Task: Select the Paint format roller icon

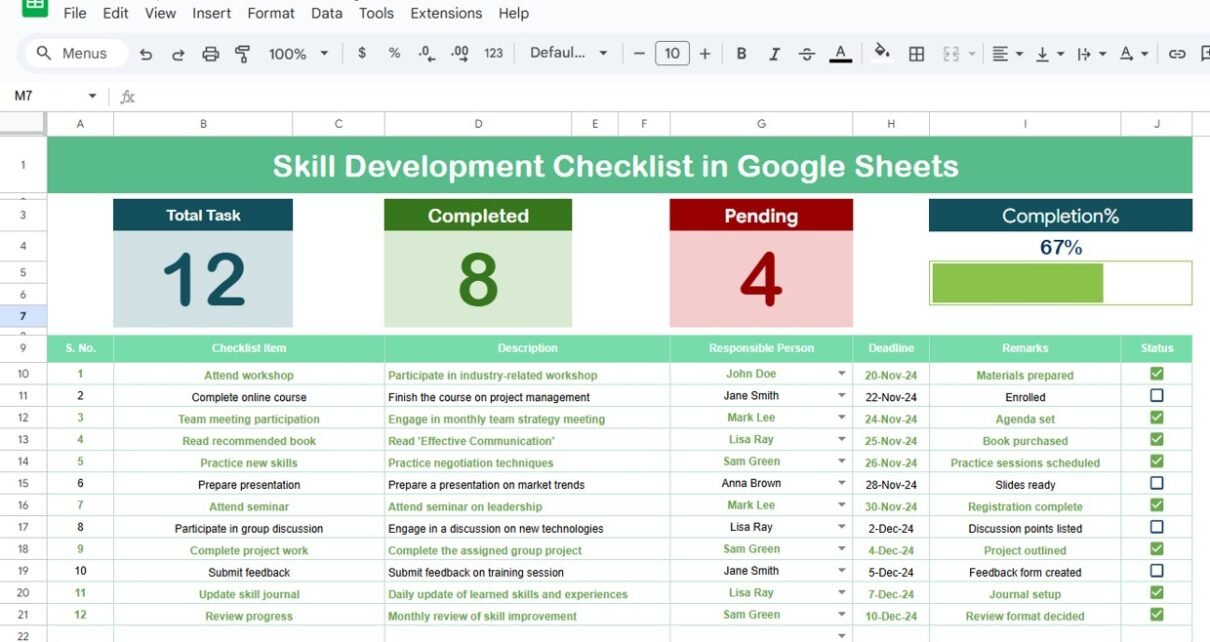Action: click(242, 54)
